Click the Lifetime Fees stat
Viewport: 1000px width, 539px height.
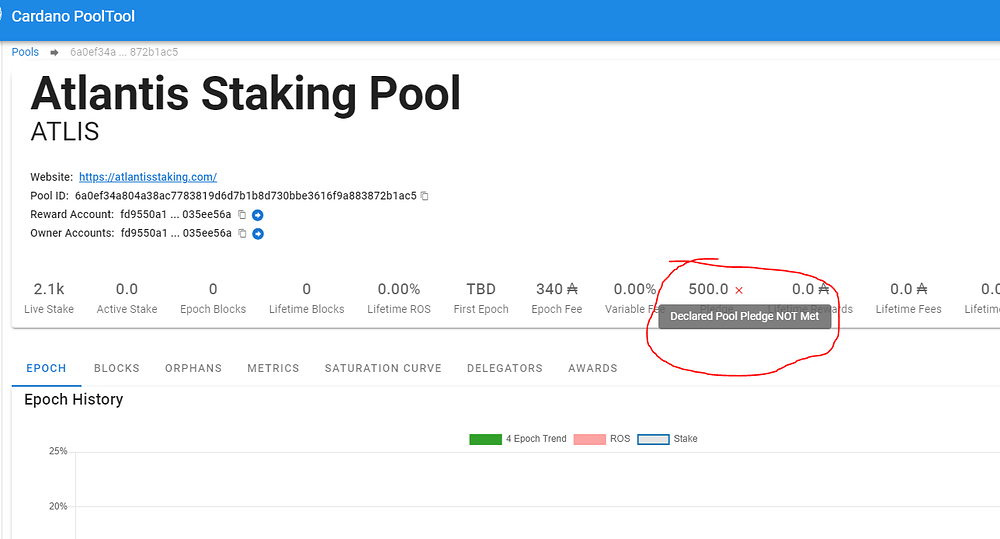pyautogui.click(x=908, y=298)
